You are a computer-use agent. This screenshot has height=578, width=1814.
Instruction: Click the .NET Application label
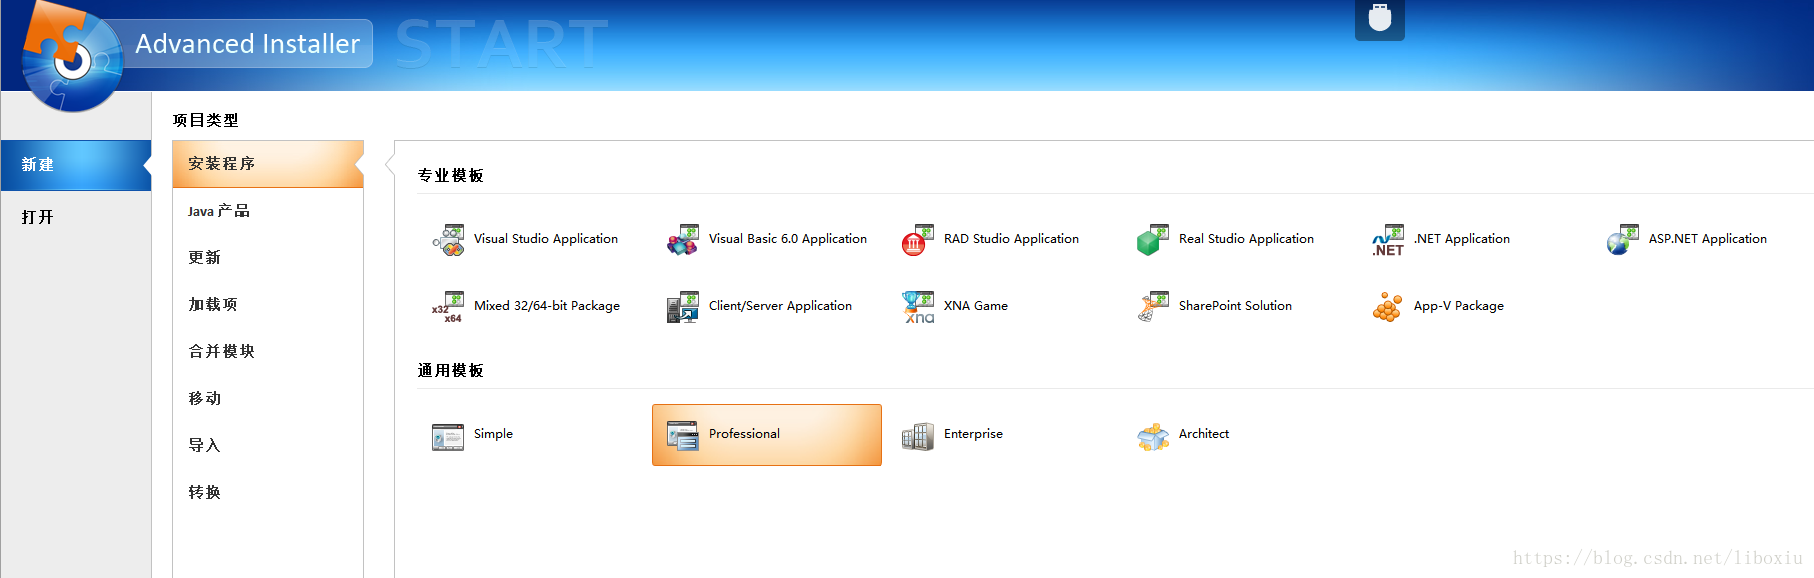pos(1462,239)
